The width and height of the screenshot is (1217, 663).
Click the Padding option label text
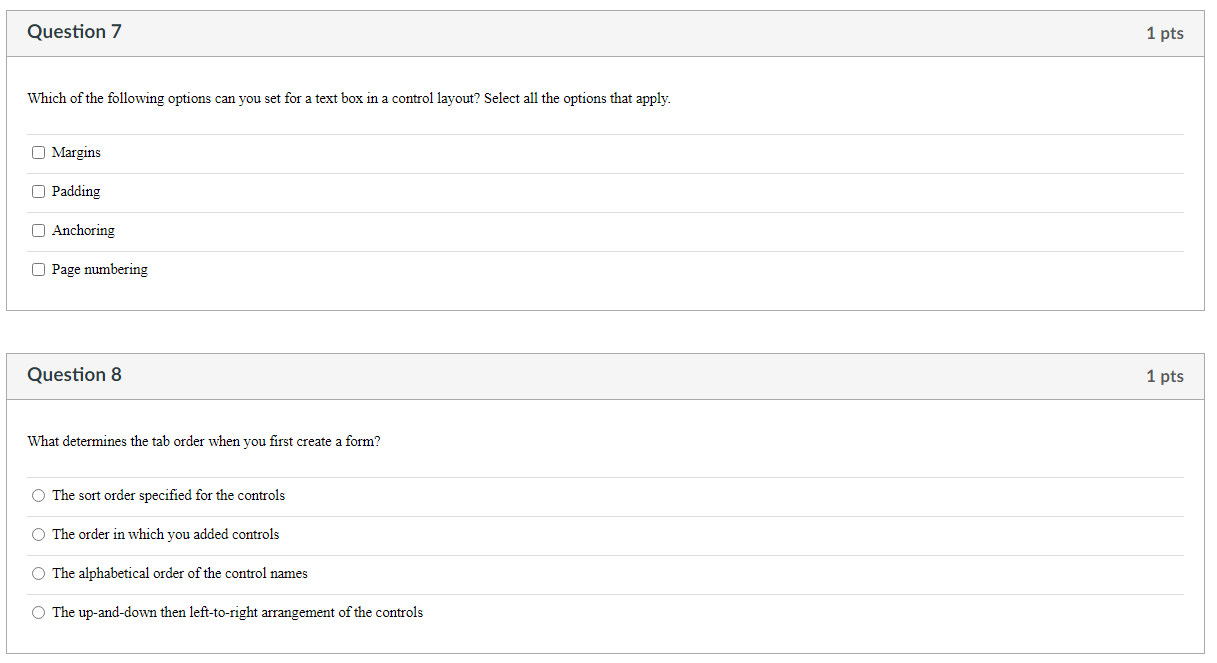[x=76, y=192]
